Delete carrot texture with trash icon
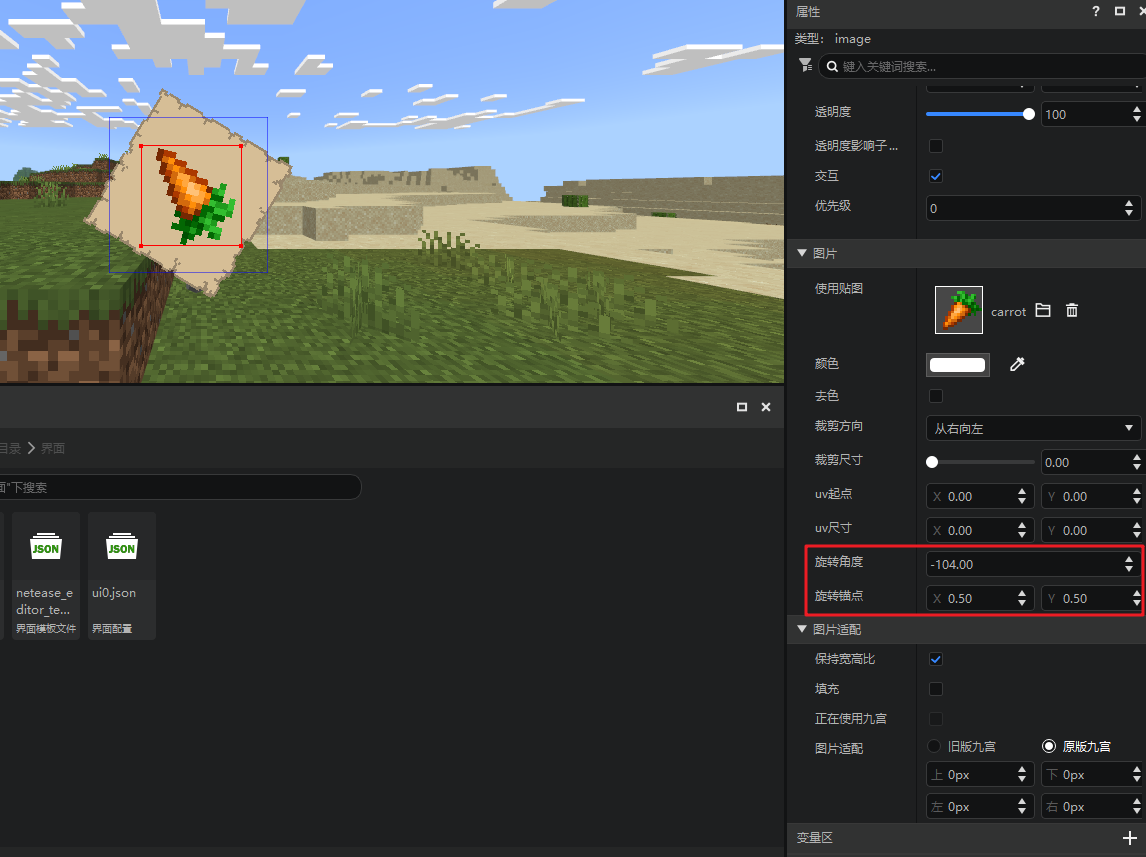Screen dimensions: 1146x857 (1071, 311)
